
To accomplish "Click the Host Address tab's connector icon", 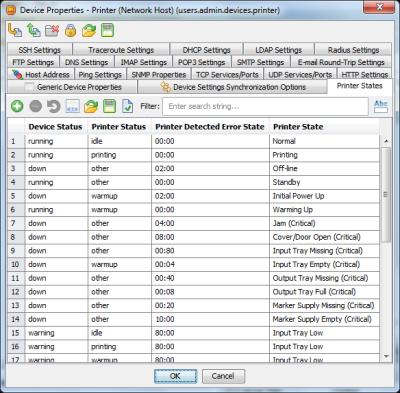I will (17, 74).
